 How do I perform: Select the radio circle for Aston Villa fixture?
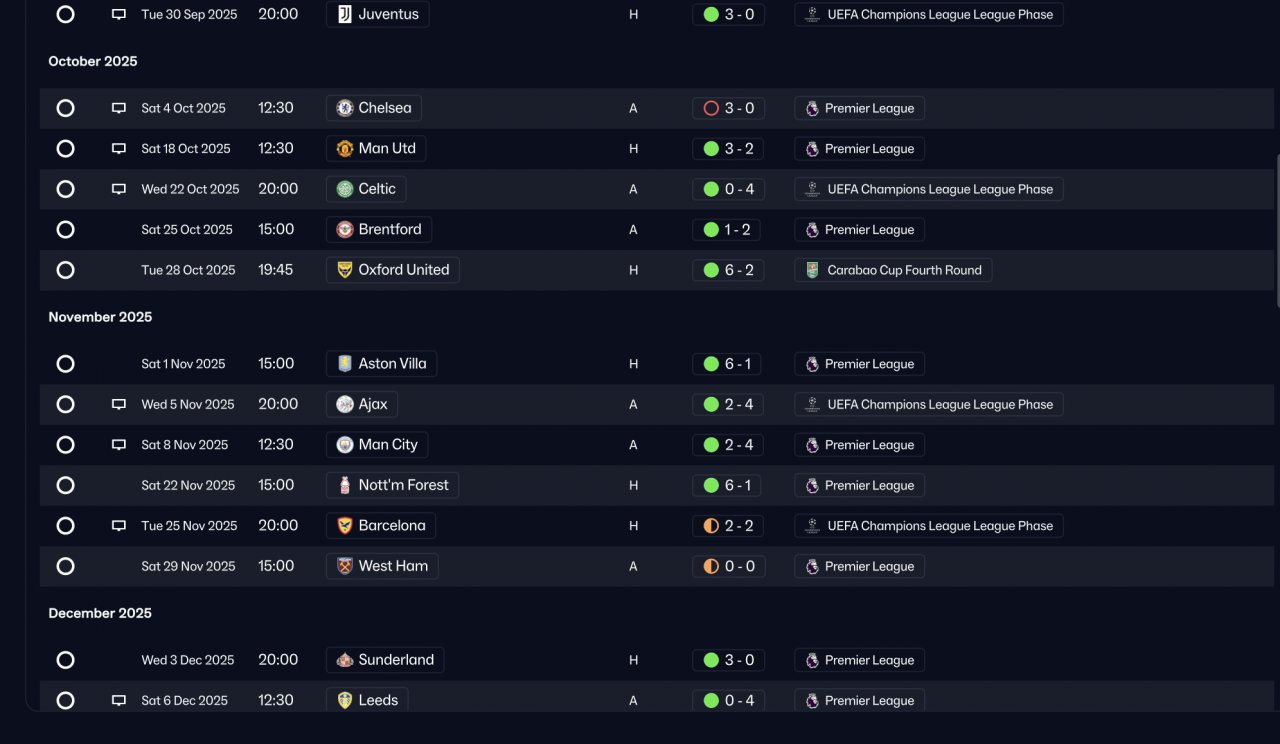[x=65, y=364]
